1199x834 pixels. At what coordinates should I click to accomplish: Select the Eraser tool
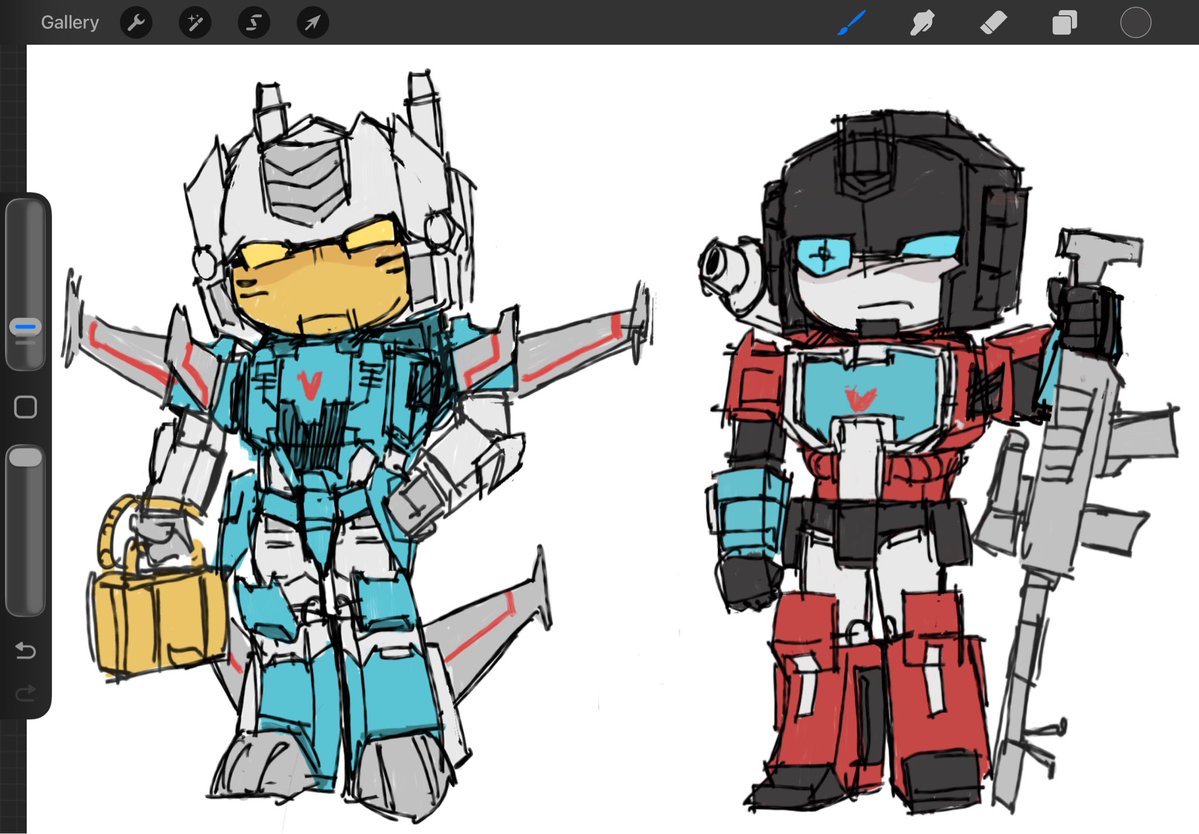click(x=993, y=23)
